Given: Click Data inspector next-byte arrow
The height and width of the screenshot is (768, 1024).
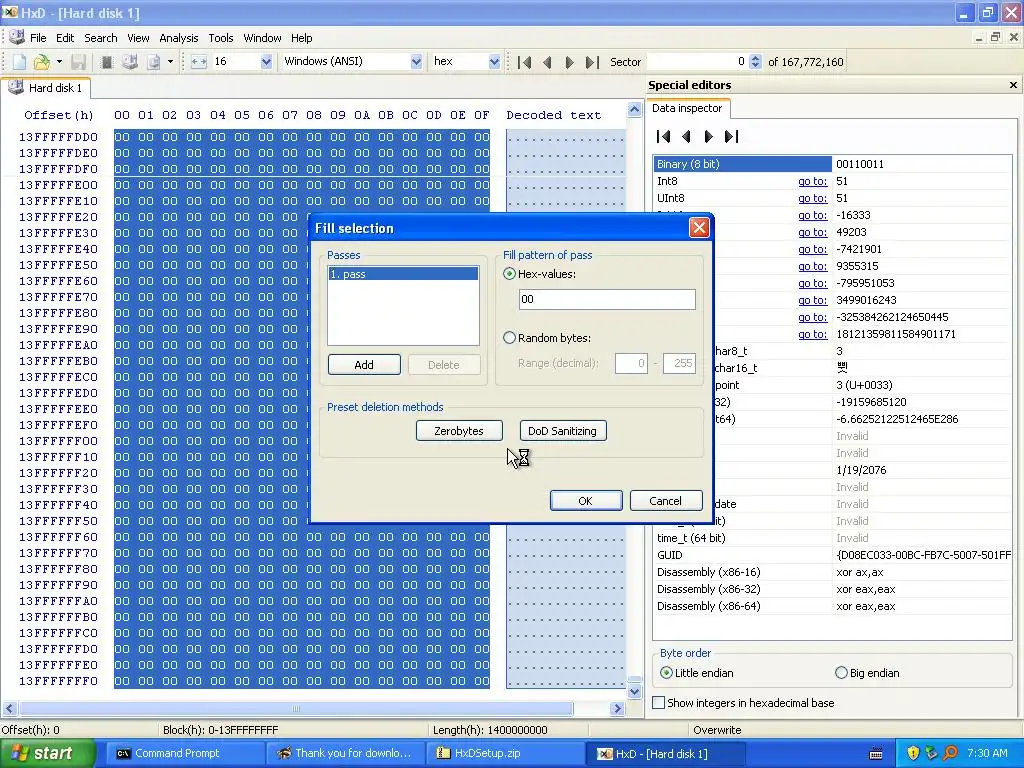Looking at the screenshot, I should (709, 136).
